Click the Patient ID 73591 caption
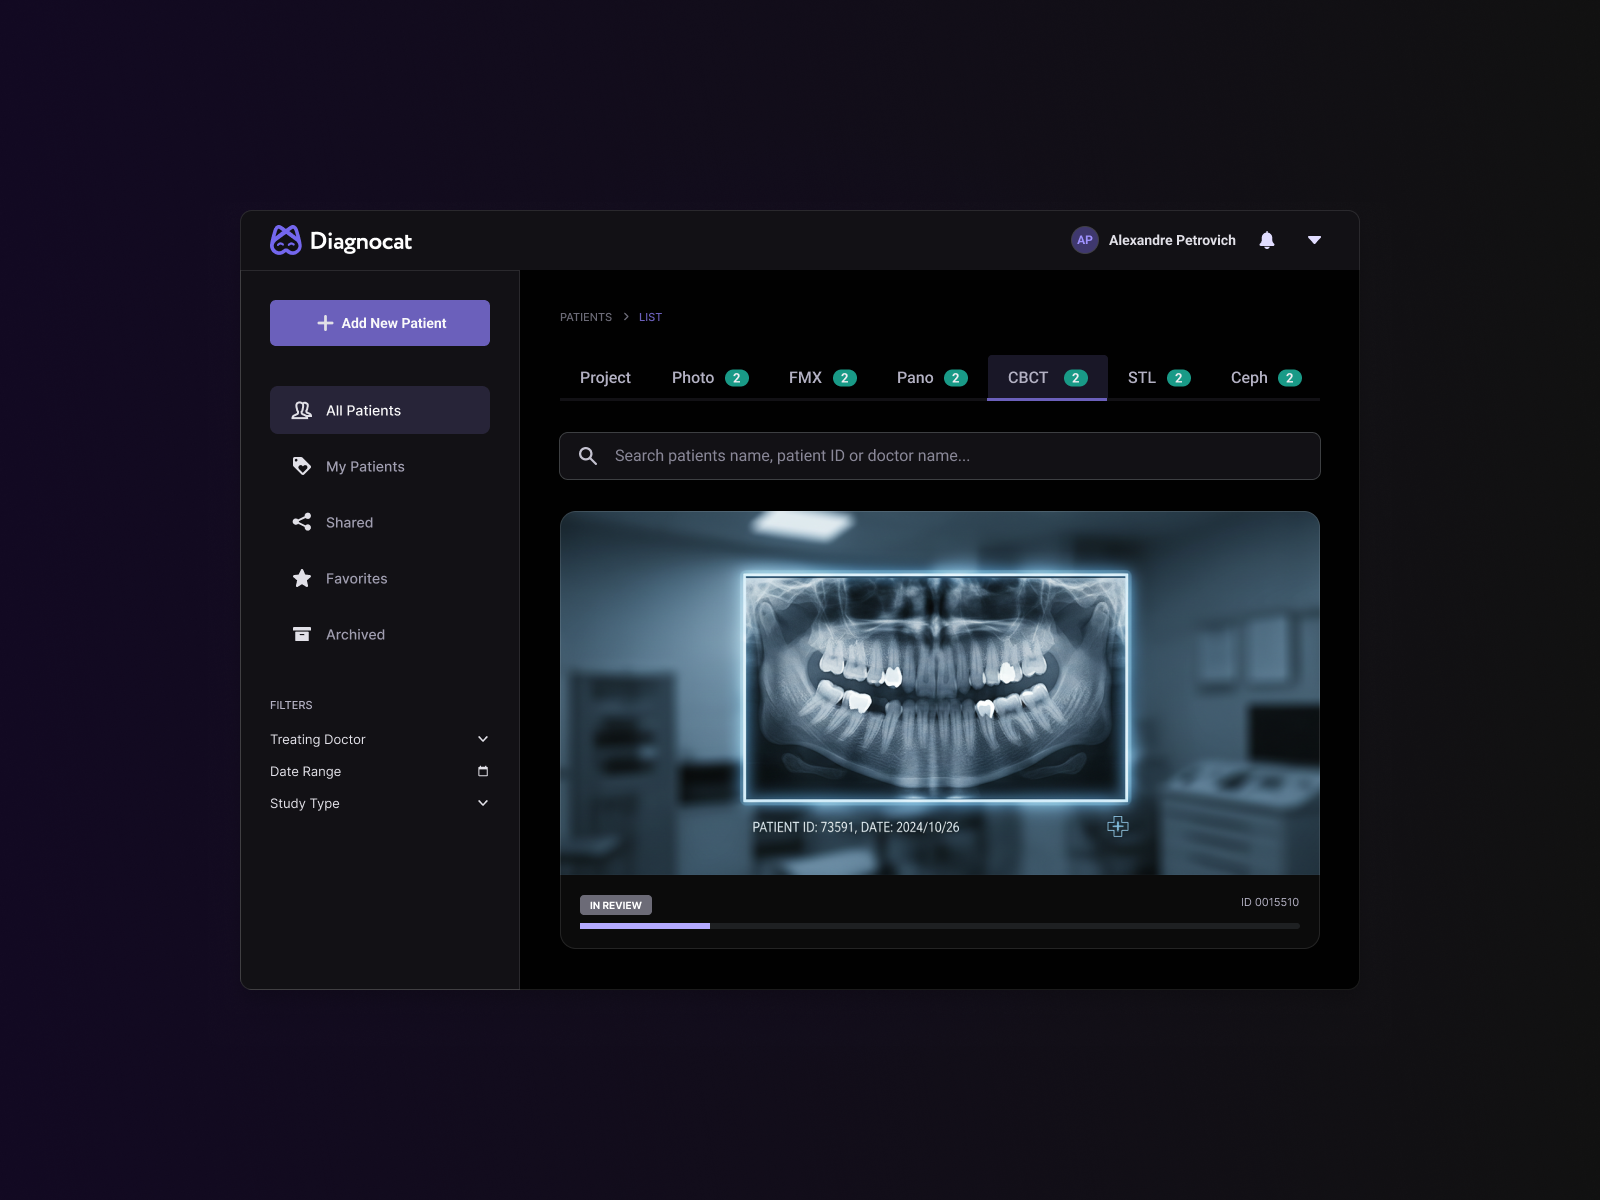The width and height of the screenshot is (1600, 1200). coord(856,827)
